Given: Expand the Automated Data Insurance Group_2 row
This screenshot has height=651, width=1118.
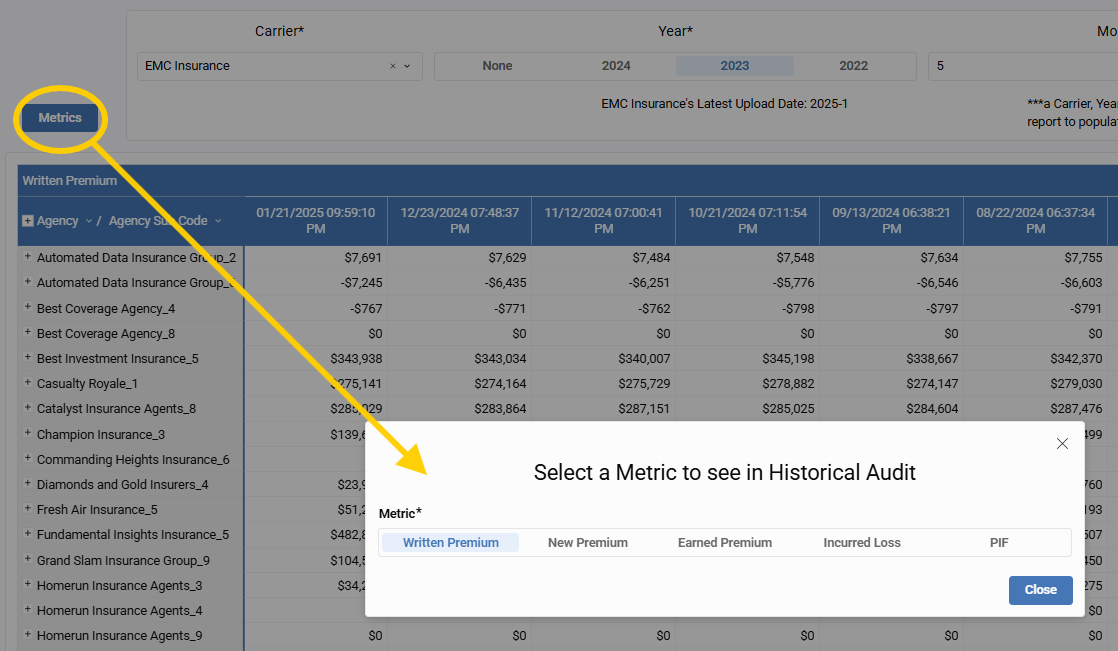Looking at the screenshot, I should (28, 257).
